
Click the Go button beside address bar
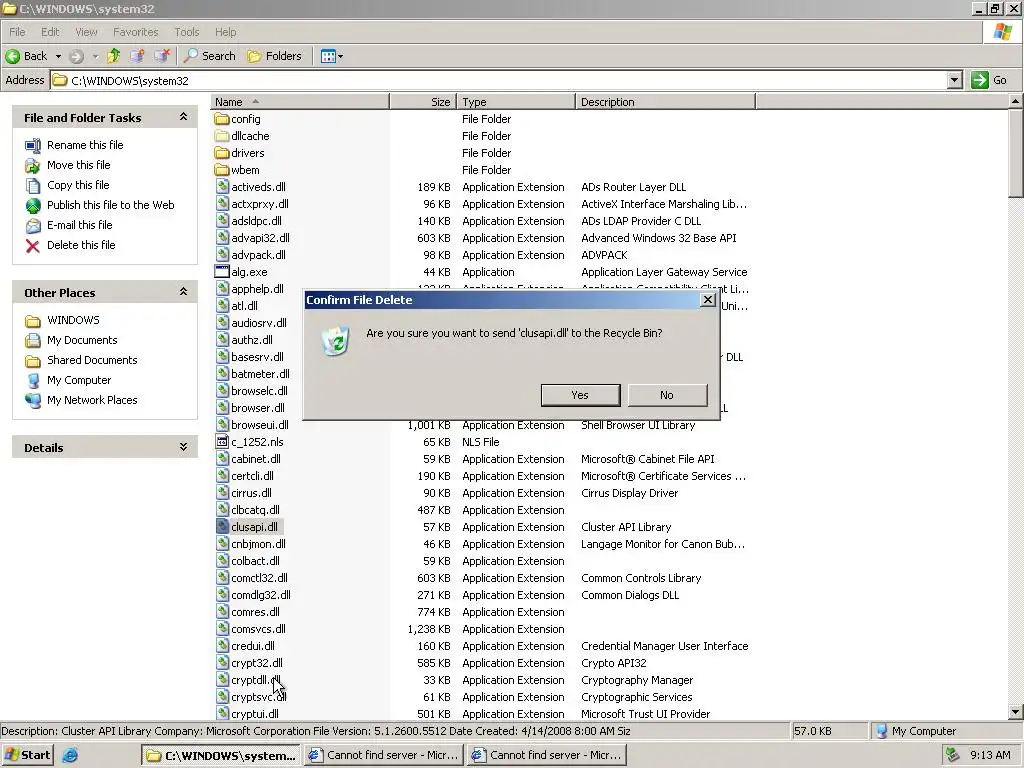989,80
